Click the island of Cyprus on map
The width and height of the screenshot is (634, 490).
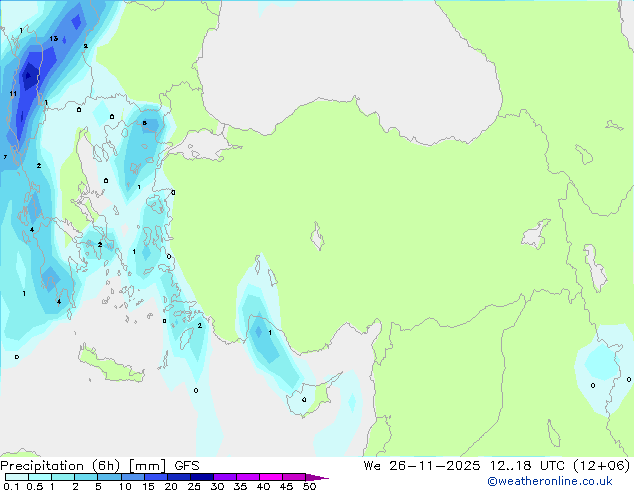point(313,395)
